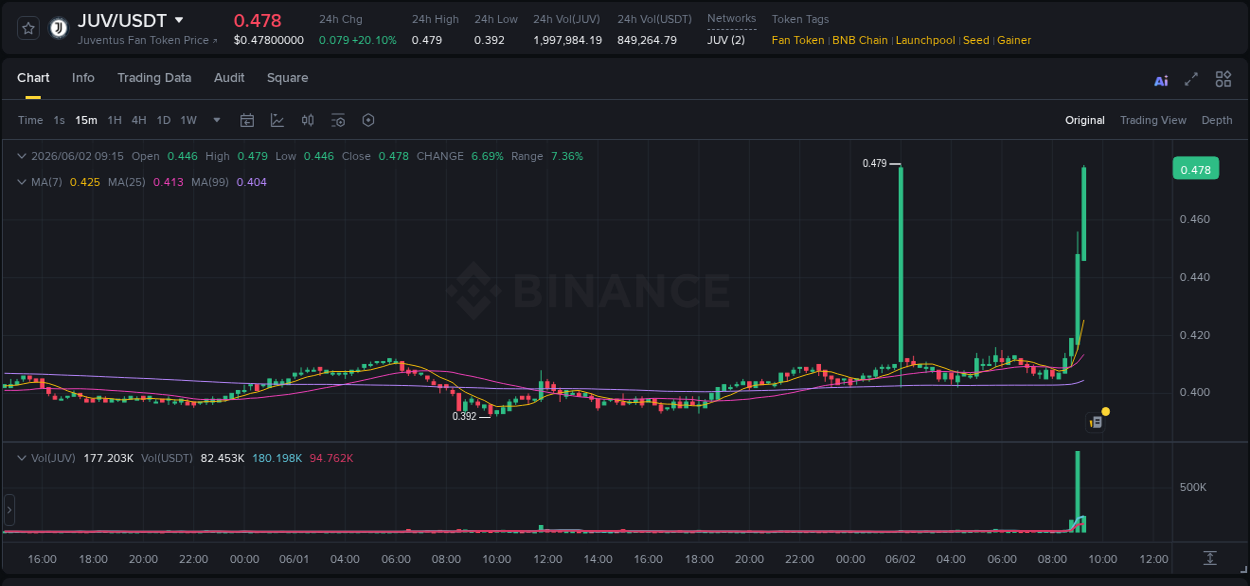Image resolution: width=1250 pixels, height=586 pixels.
Task: Click the CHANGE value 6.69%
Action: [487, 156]
